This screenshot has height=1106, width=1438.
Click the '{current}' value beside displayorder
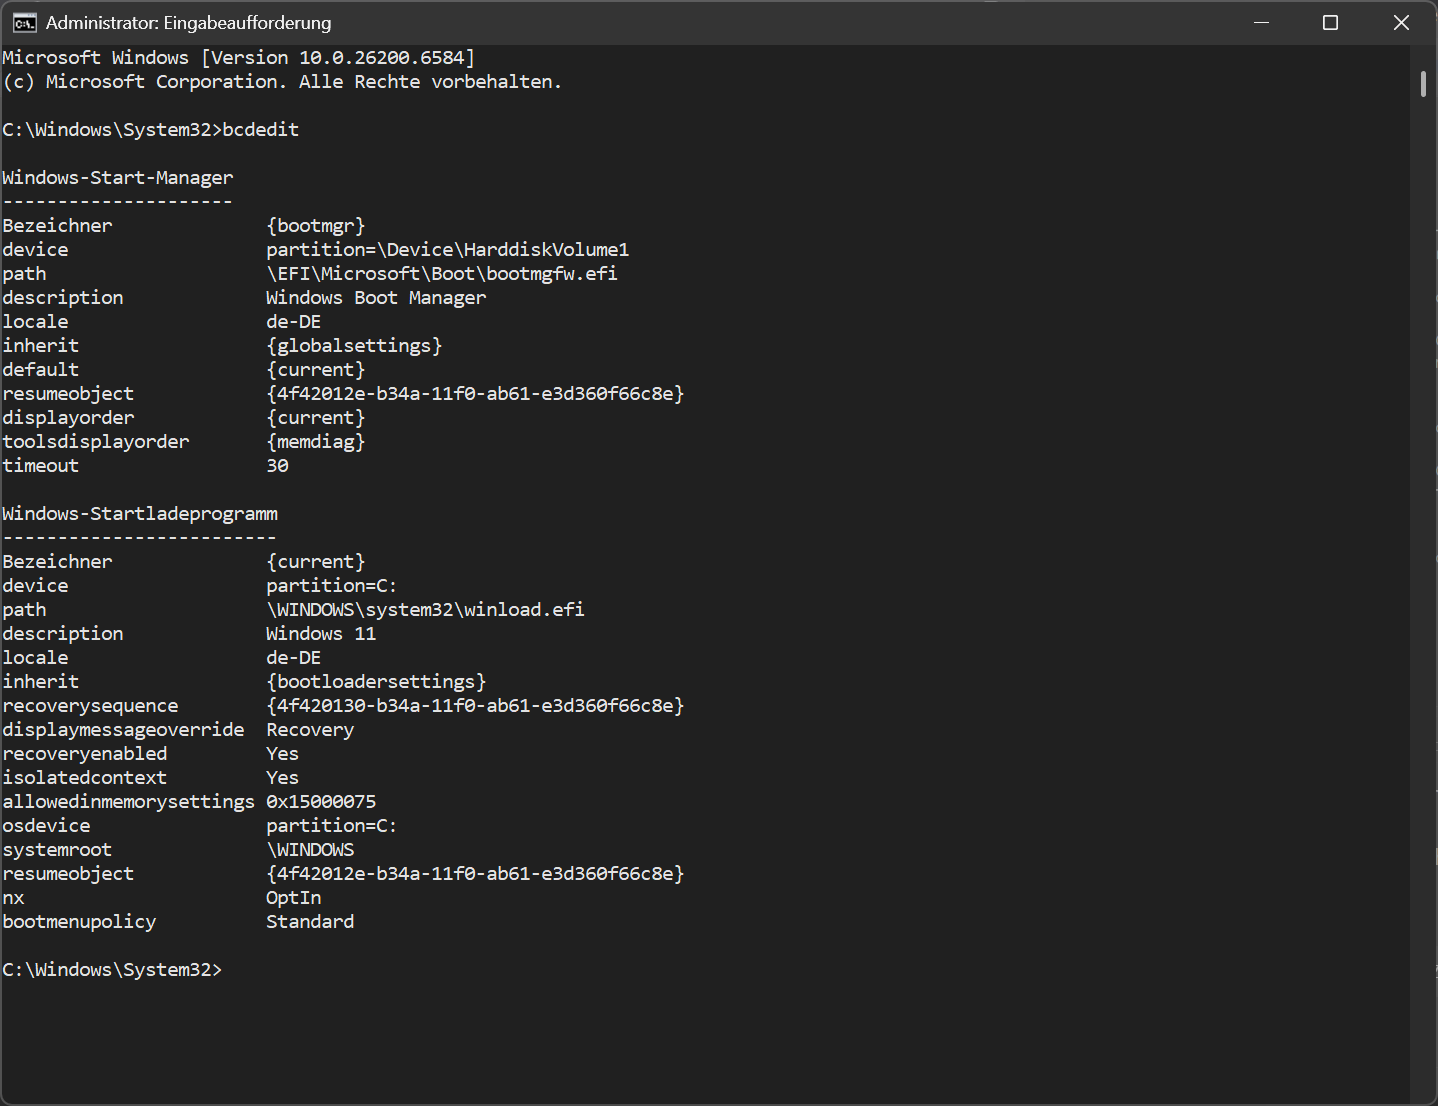(x=316, y=418)
